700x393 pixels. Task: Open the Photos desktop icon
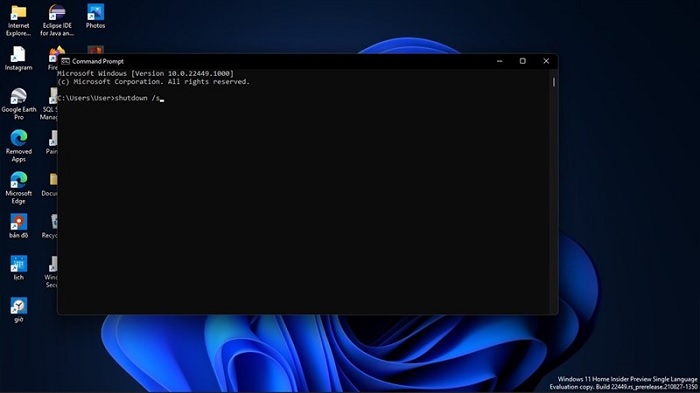pyautogui.click(x=96, y=17)
